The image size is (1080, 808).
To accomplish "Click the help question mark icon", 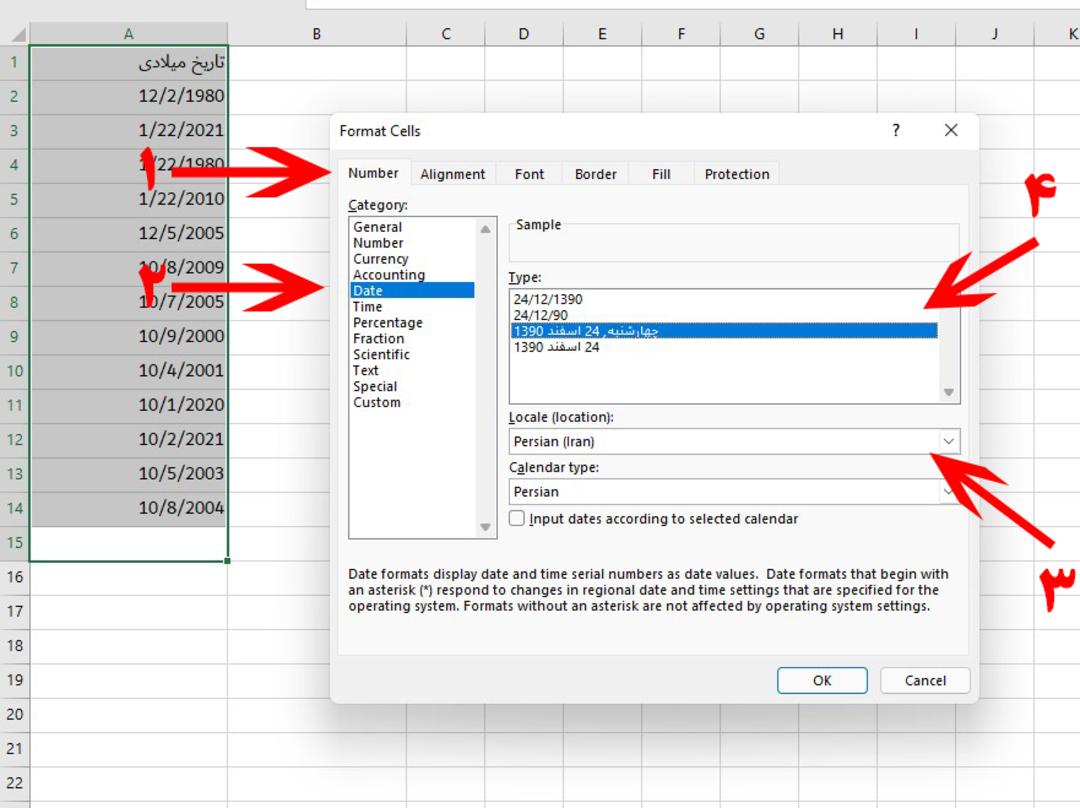I will coord(895,130).
